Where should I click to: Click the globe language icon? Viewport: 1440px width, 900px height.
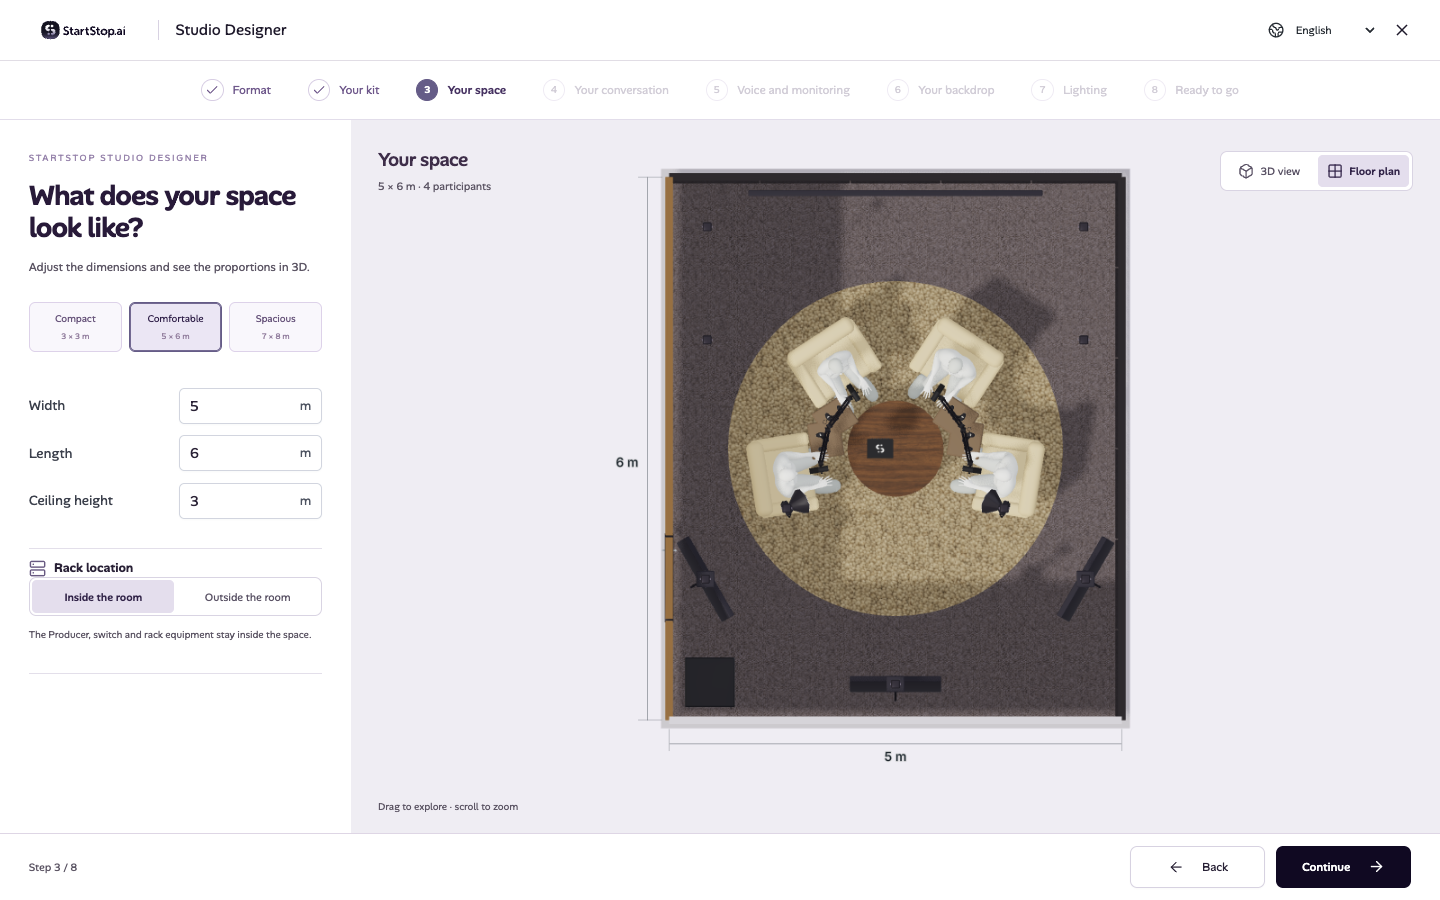pos(1276,30)
